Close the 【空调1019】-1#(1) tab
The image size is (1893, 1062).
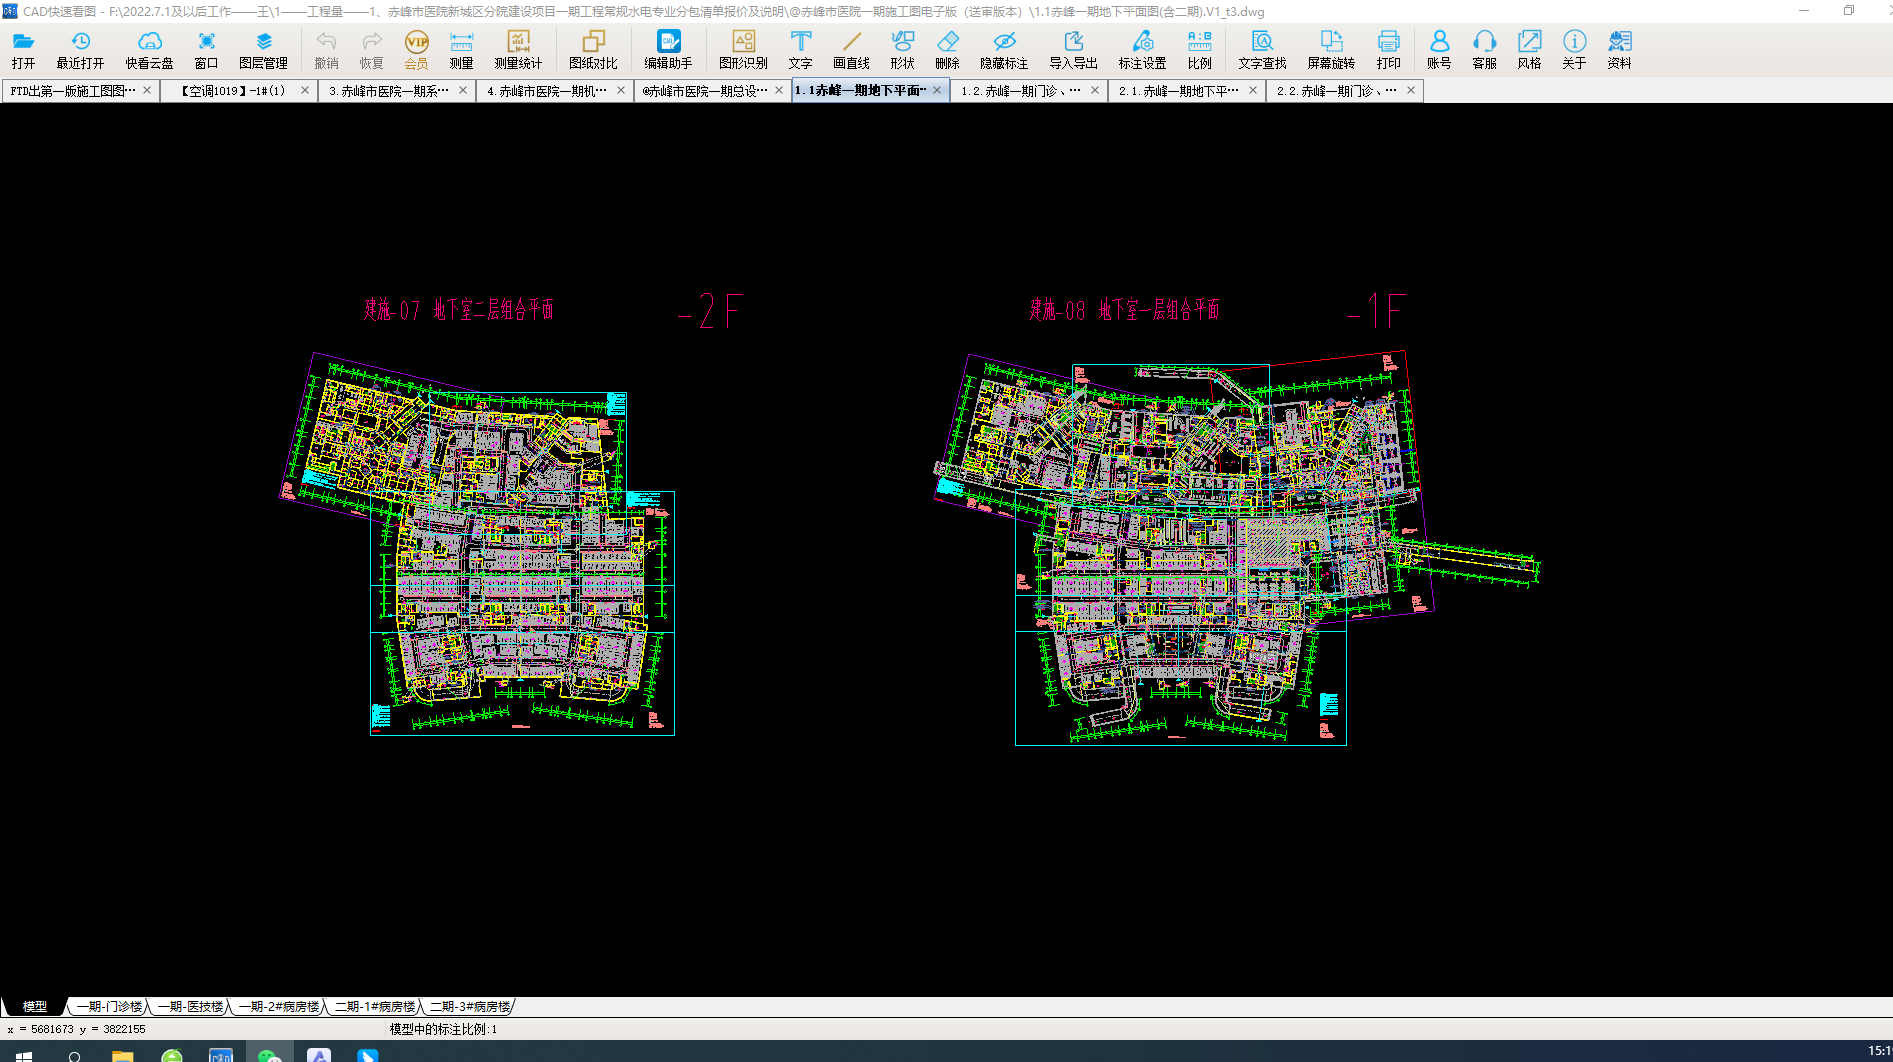tap(305, 90)
